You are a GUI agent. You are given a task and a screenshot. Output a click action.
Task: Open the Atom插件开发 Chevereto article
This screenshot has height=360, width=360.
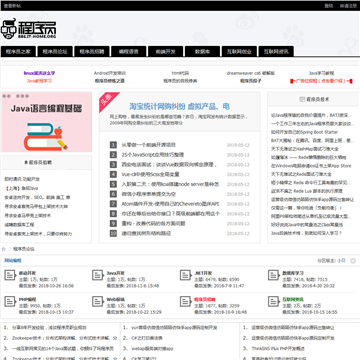pyautogui.click(x=170, y=204)
